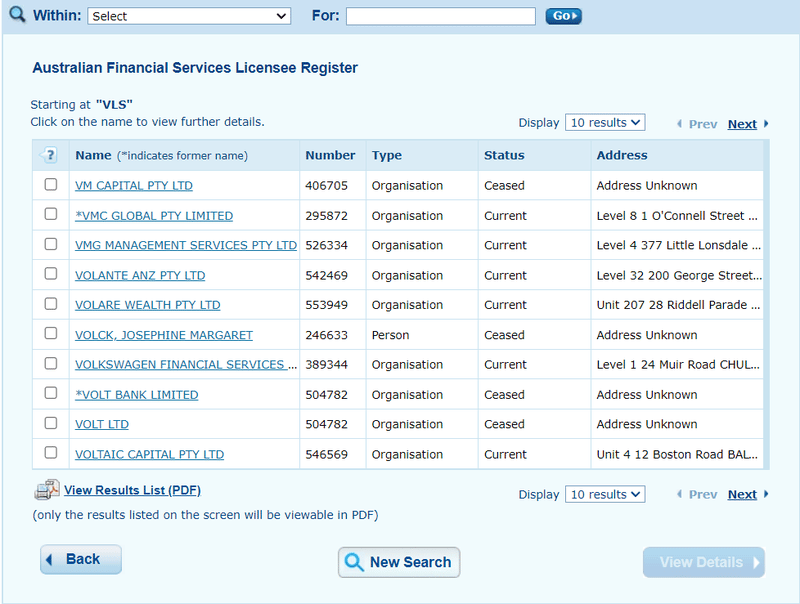Screen dimensions: 800x604
Task: Click licence number 546569
Action: pos(327,455)
